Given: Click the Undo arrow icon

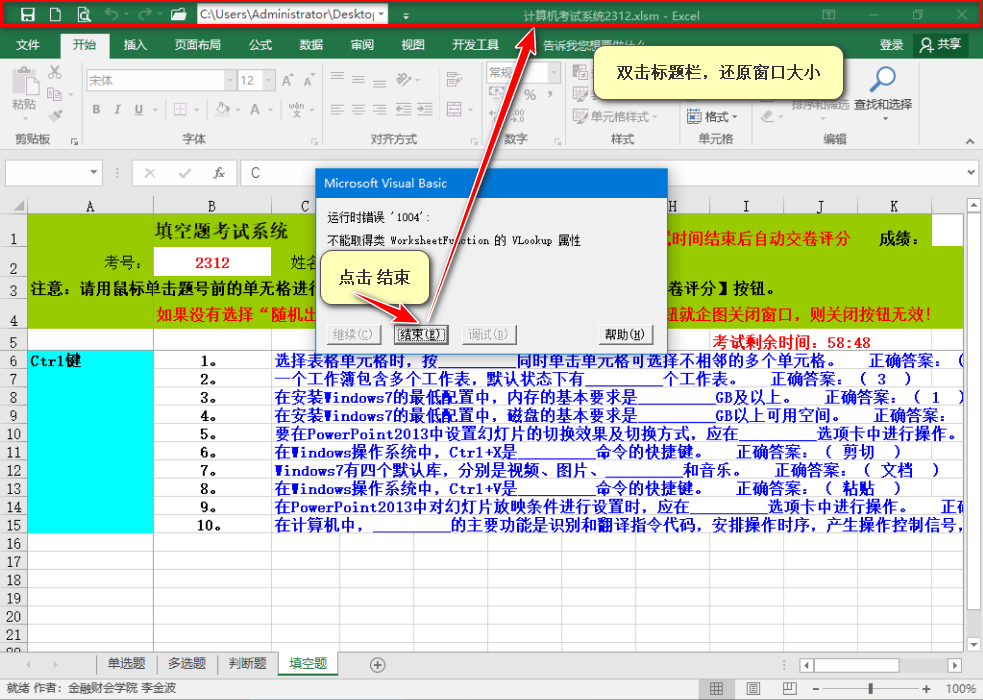Looking at the screenshot, I should pyautogui.click(x=111, y=14).
